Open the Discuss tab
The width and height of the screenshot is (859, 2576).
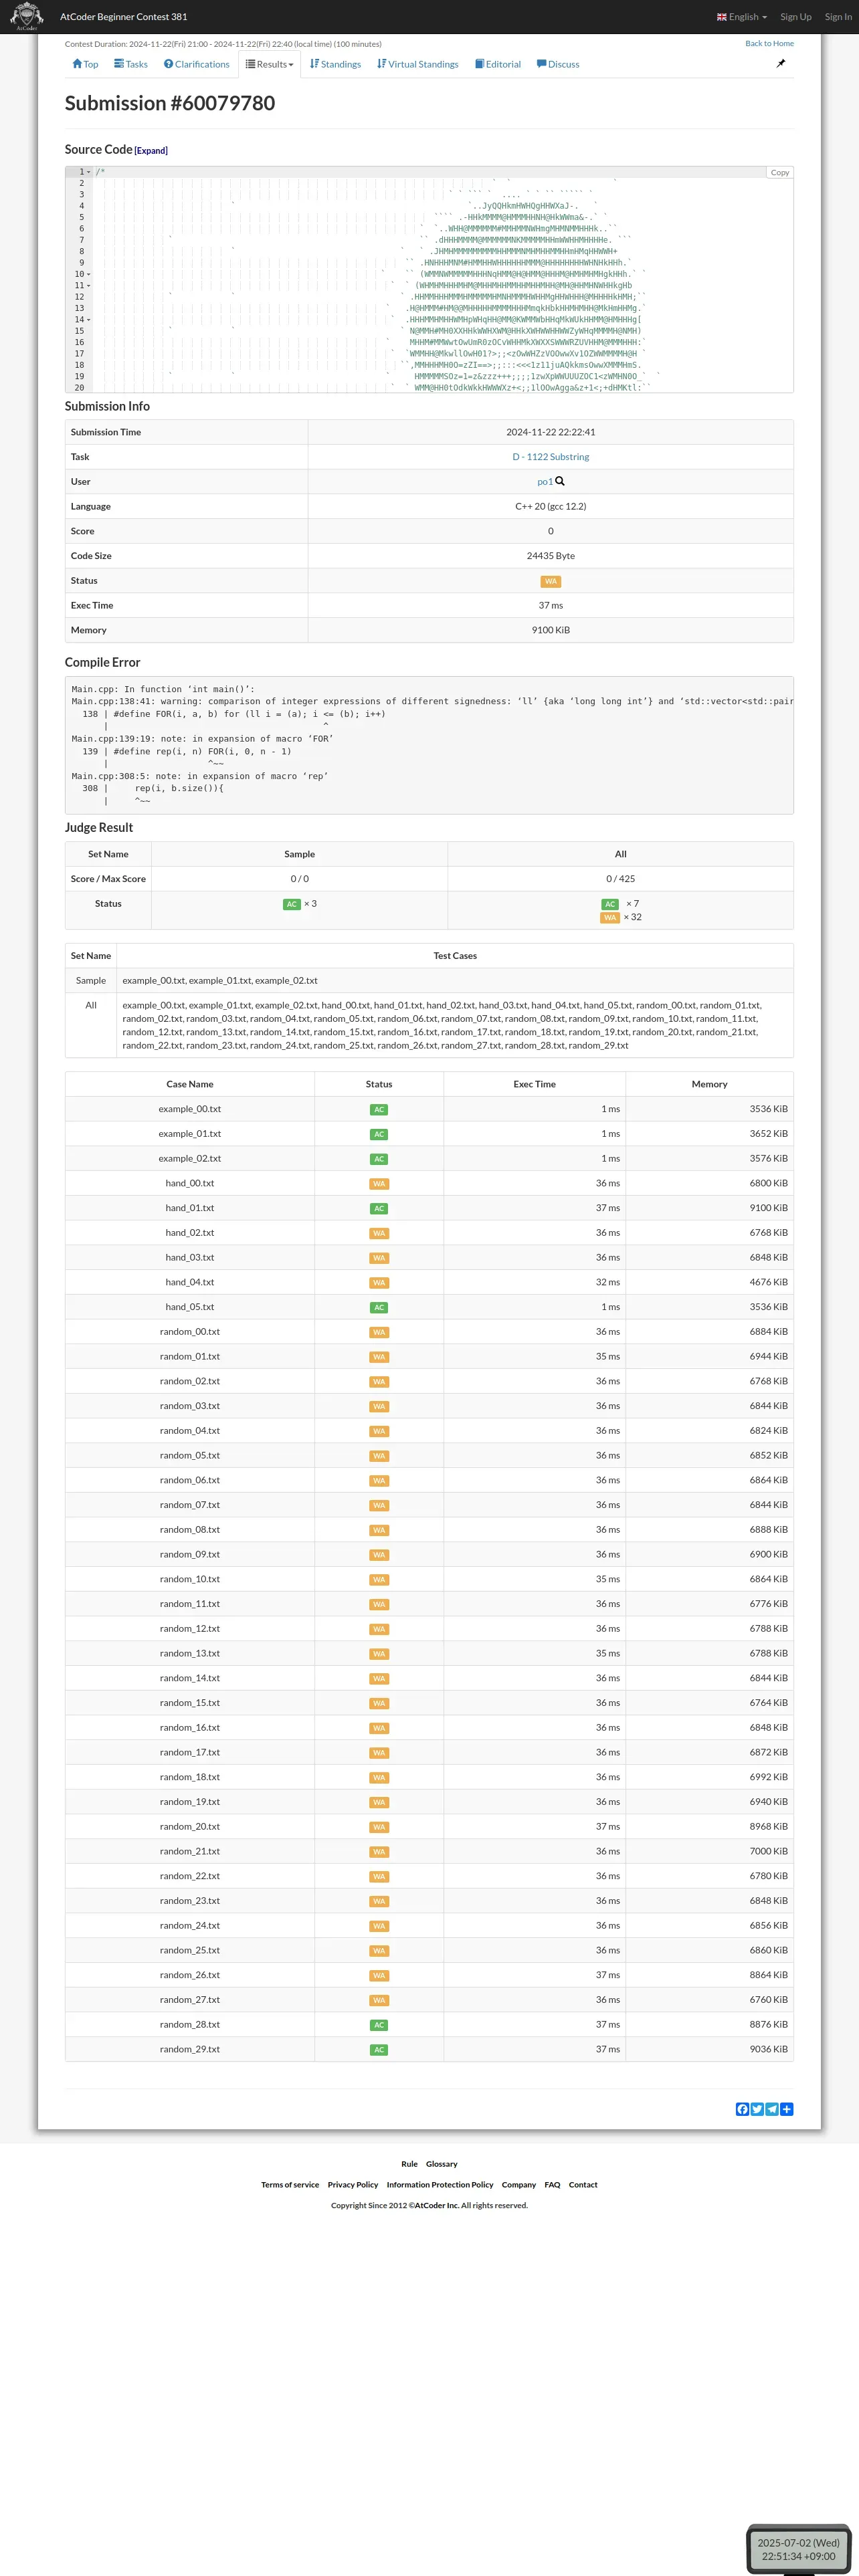[x=558, y=64]
